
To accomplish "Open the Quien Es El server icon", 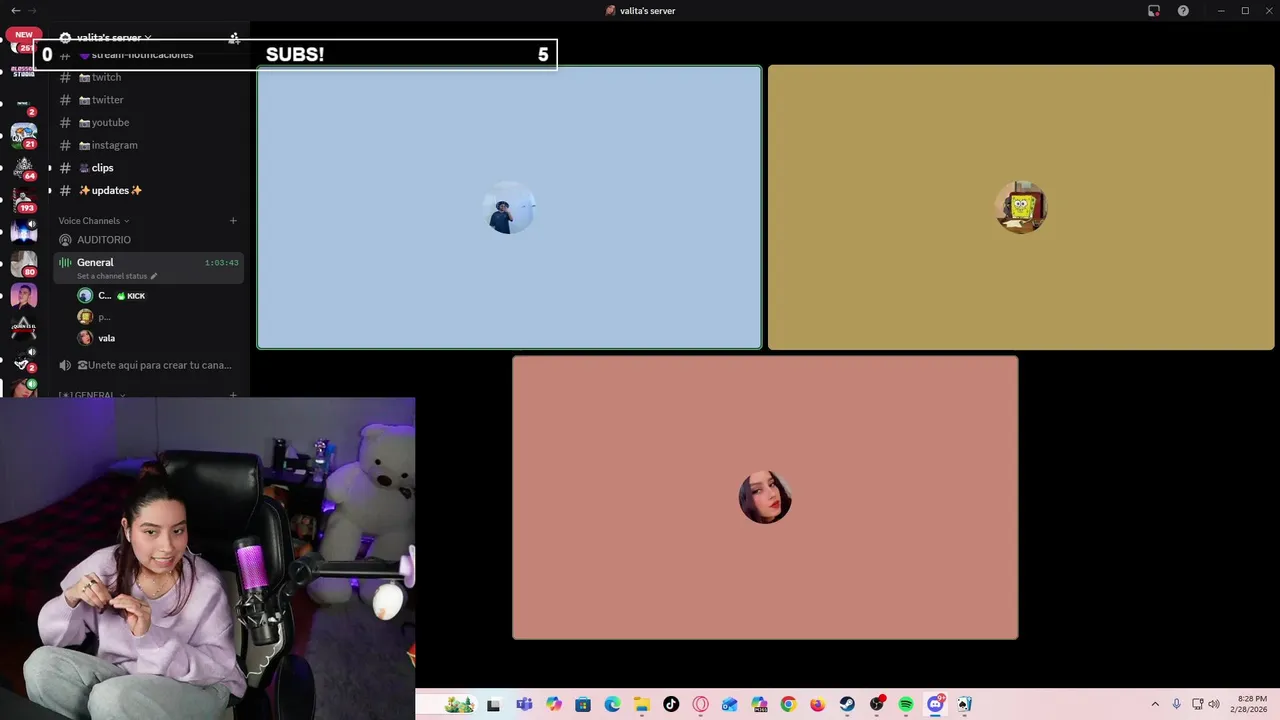I will pos(24,327).
